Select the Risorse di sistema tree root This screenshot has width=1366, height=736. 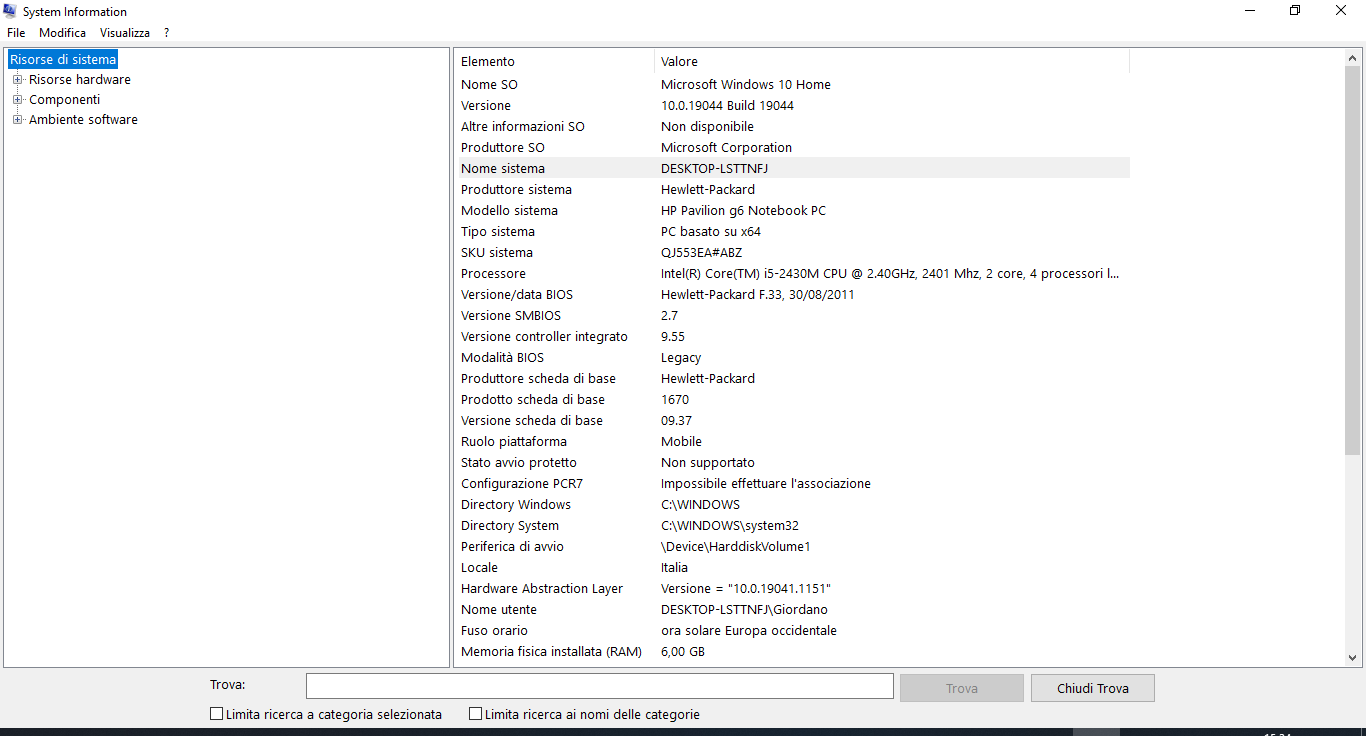pyautogui.click(x=63, y=59)
